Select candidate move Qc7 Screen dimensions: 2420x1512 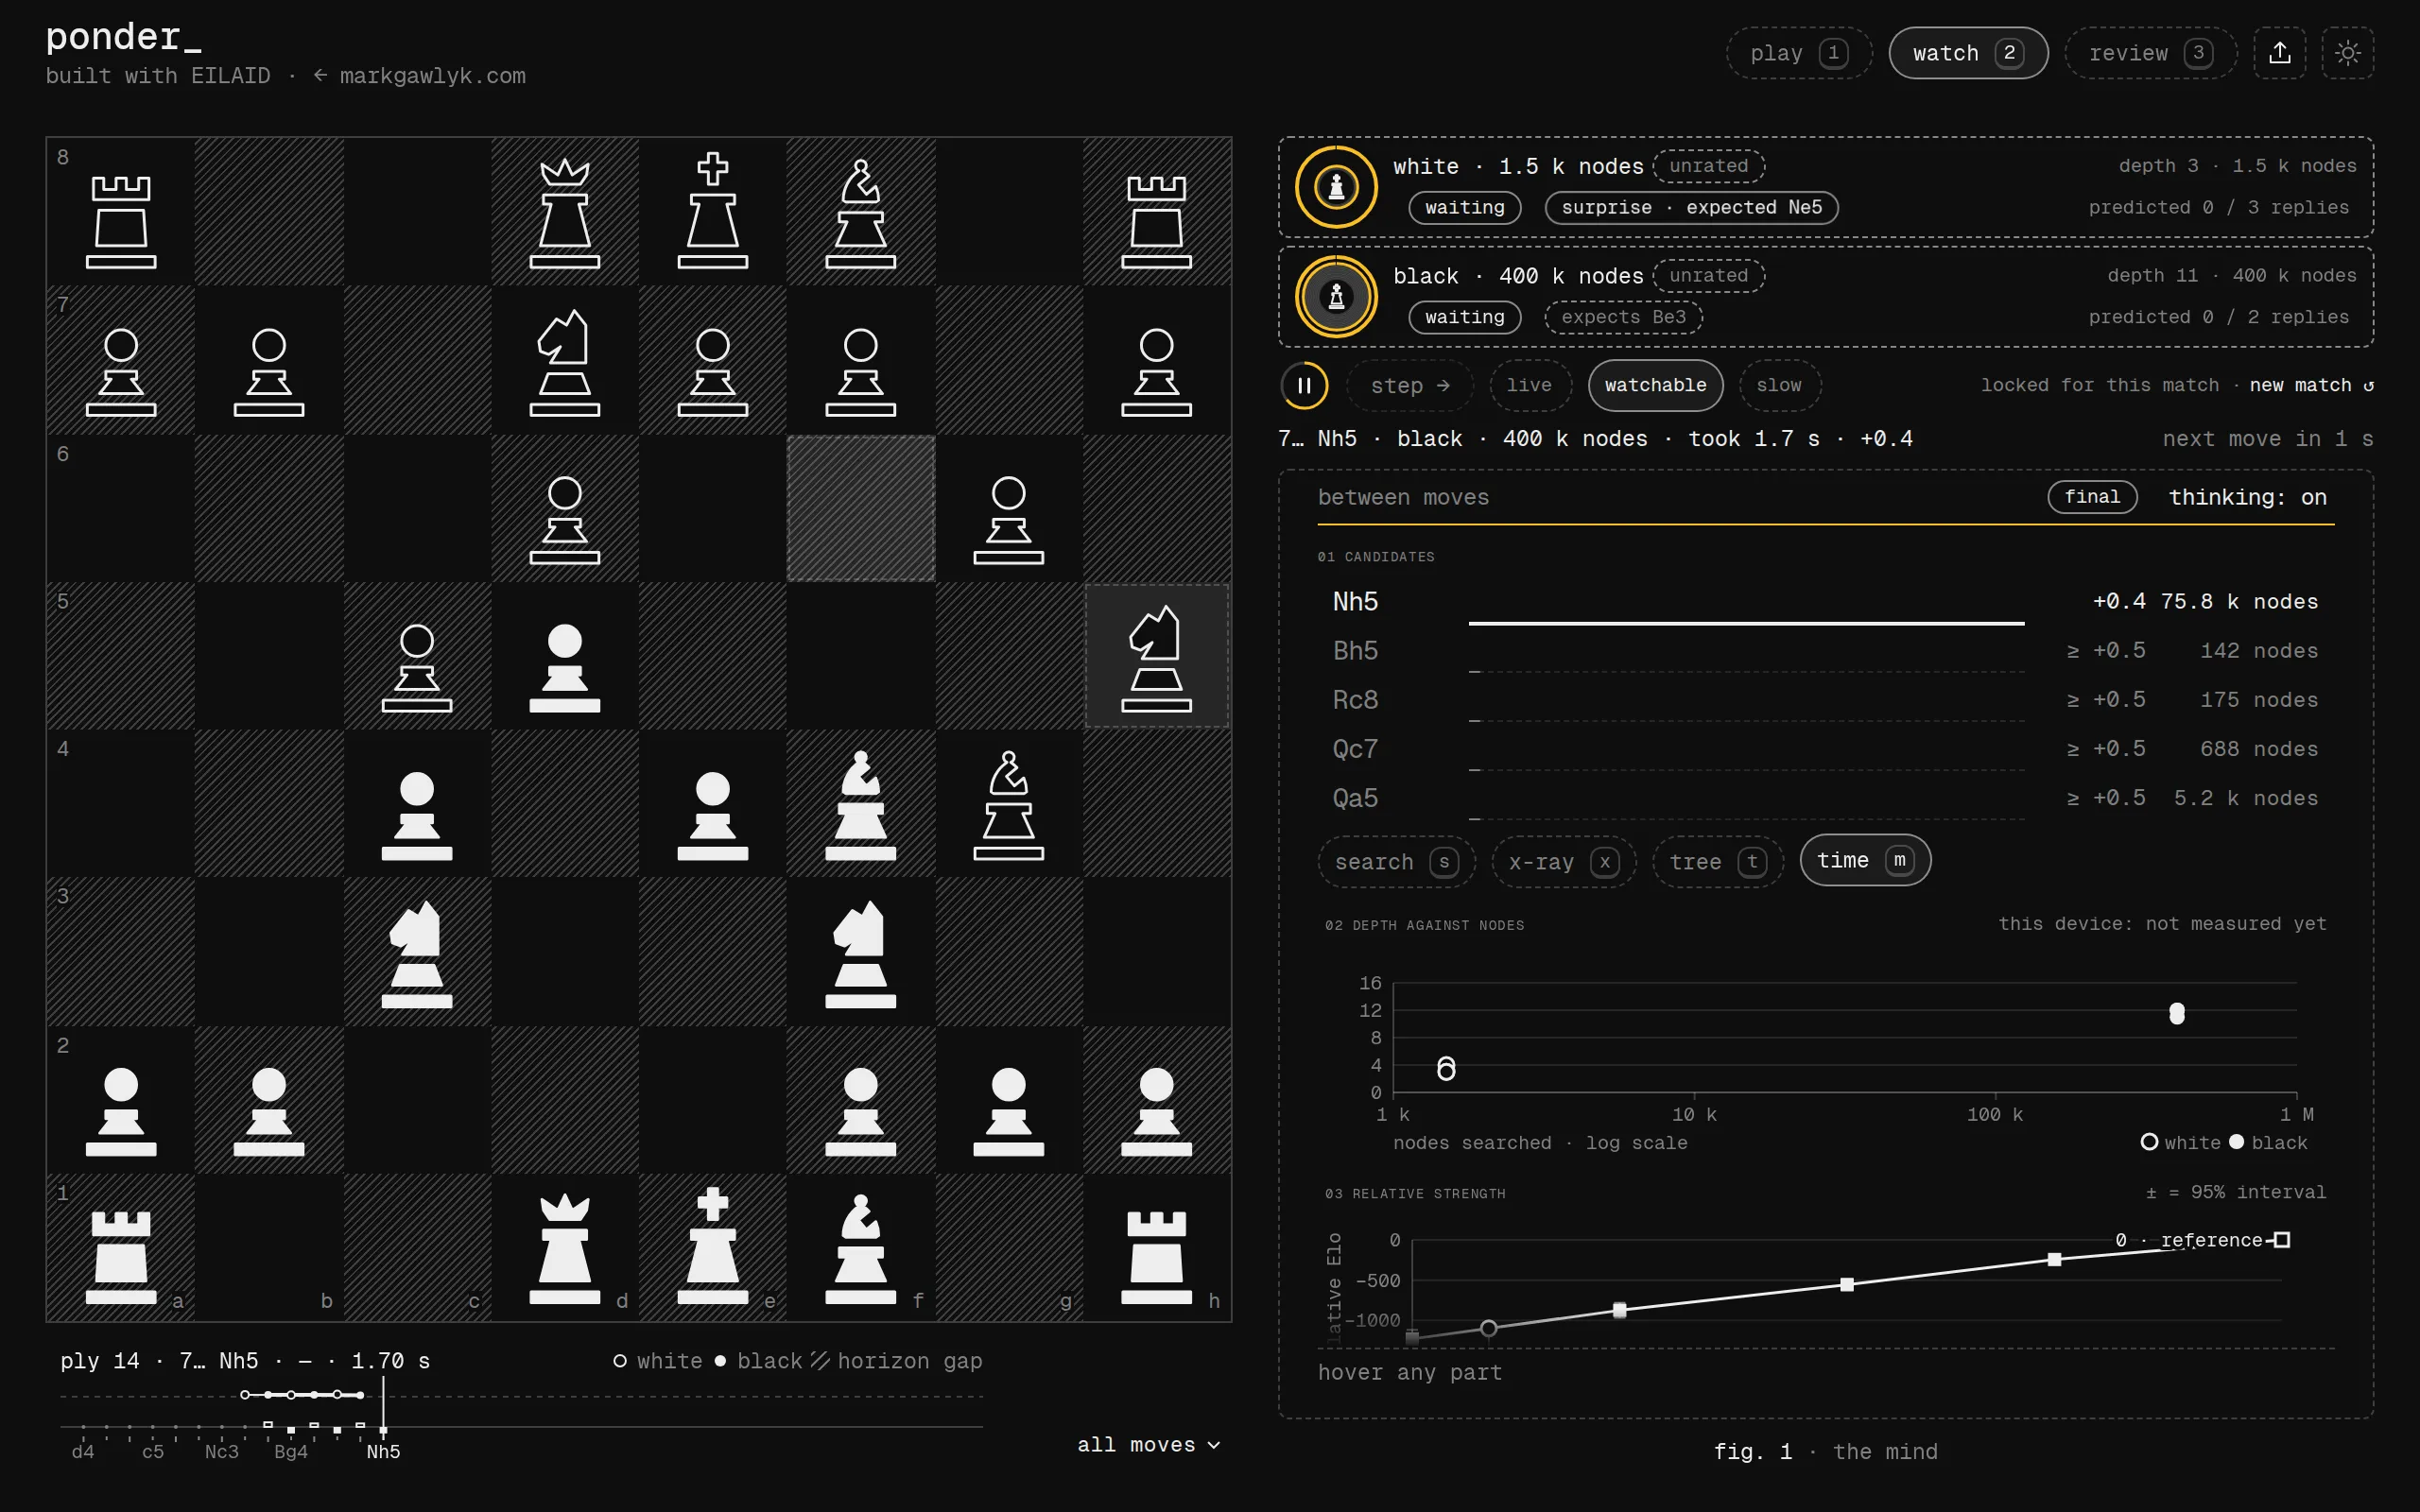click(x=1825, y=749)
